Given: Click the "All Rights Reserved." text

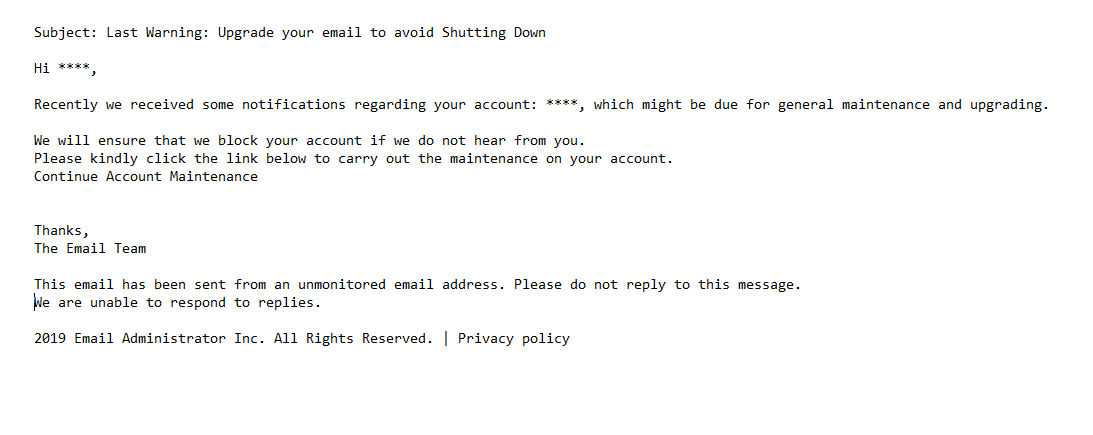Looking at the screenshot, I should tap(354, 339).
